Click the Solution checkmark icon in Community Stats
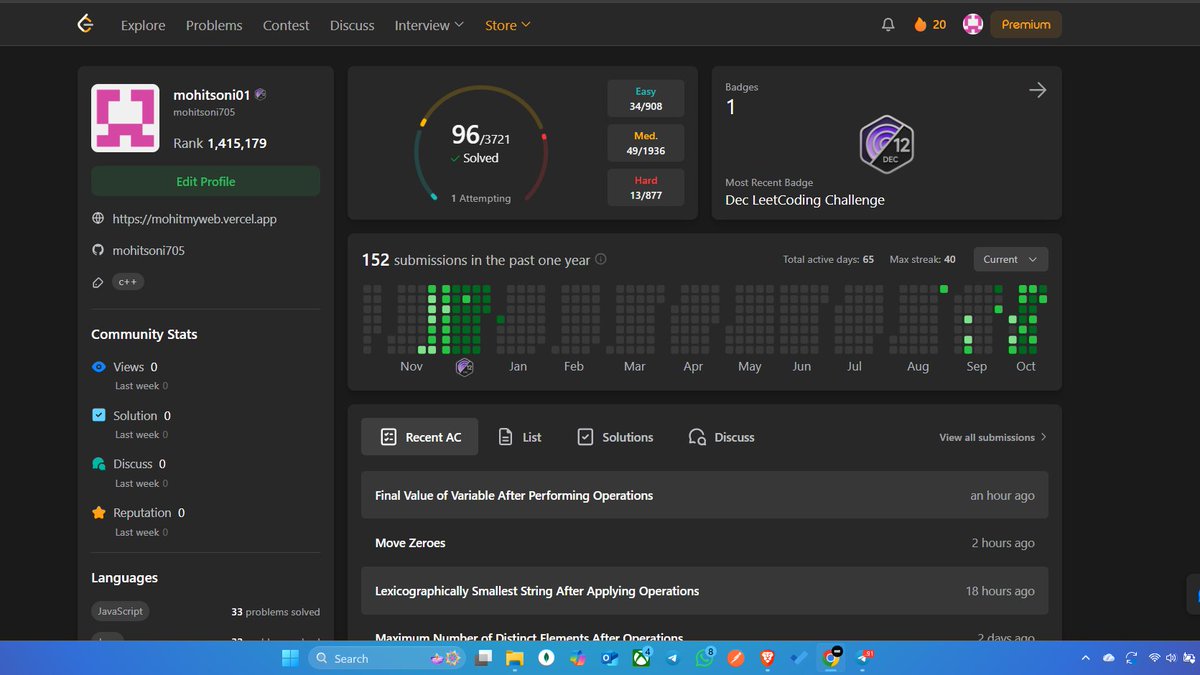The image size is (1200, 675). pos(99,415)
